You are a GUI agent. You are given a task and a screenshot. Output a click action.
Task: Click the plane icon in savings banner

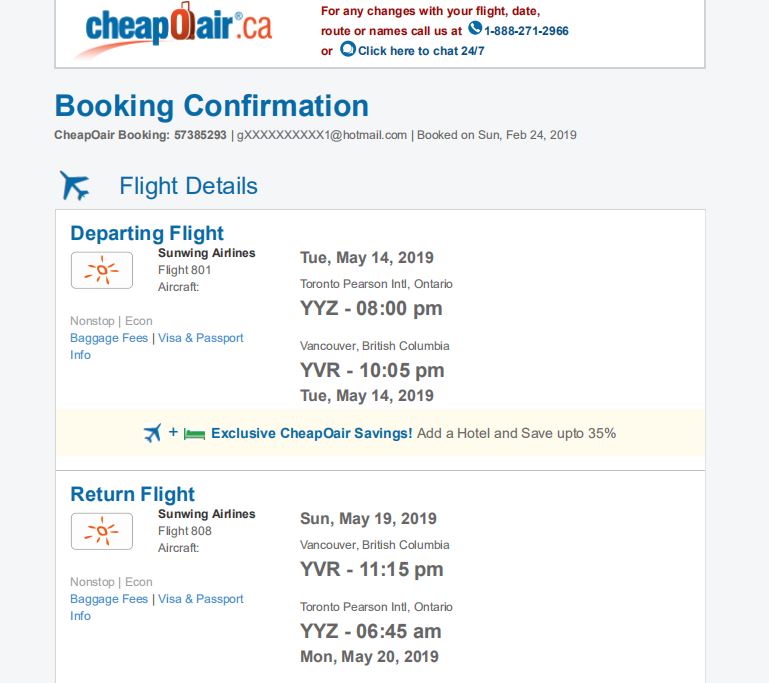coord(152,433)
